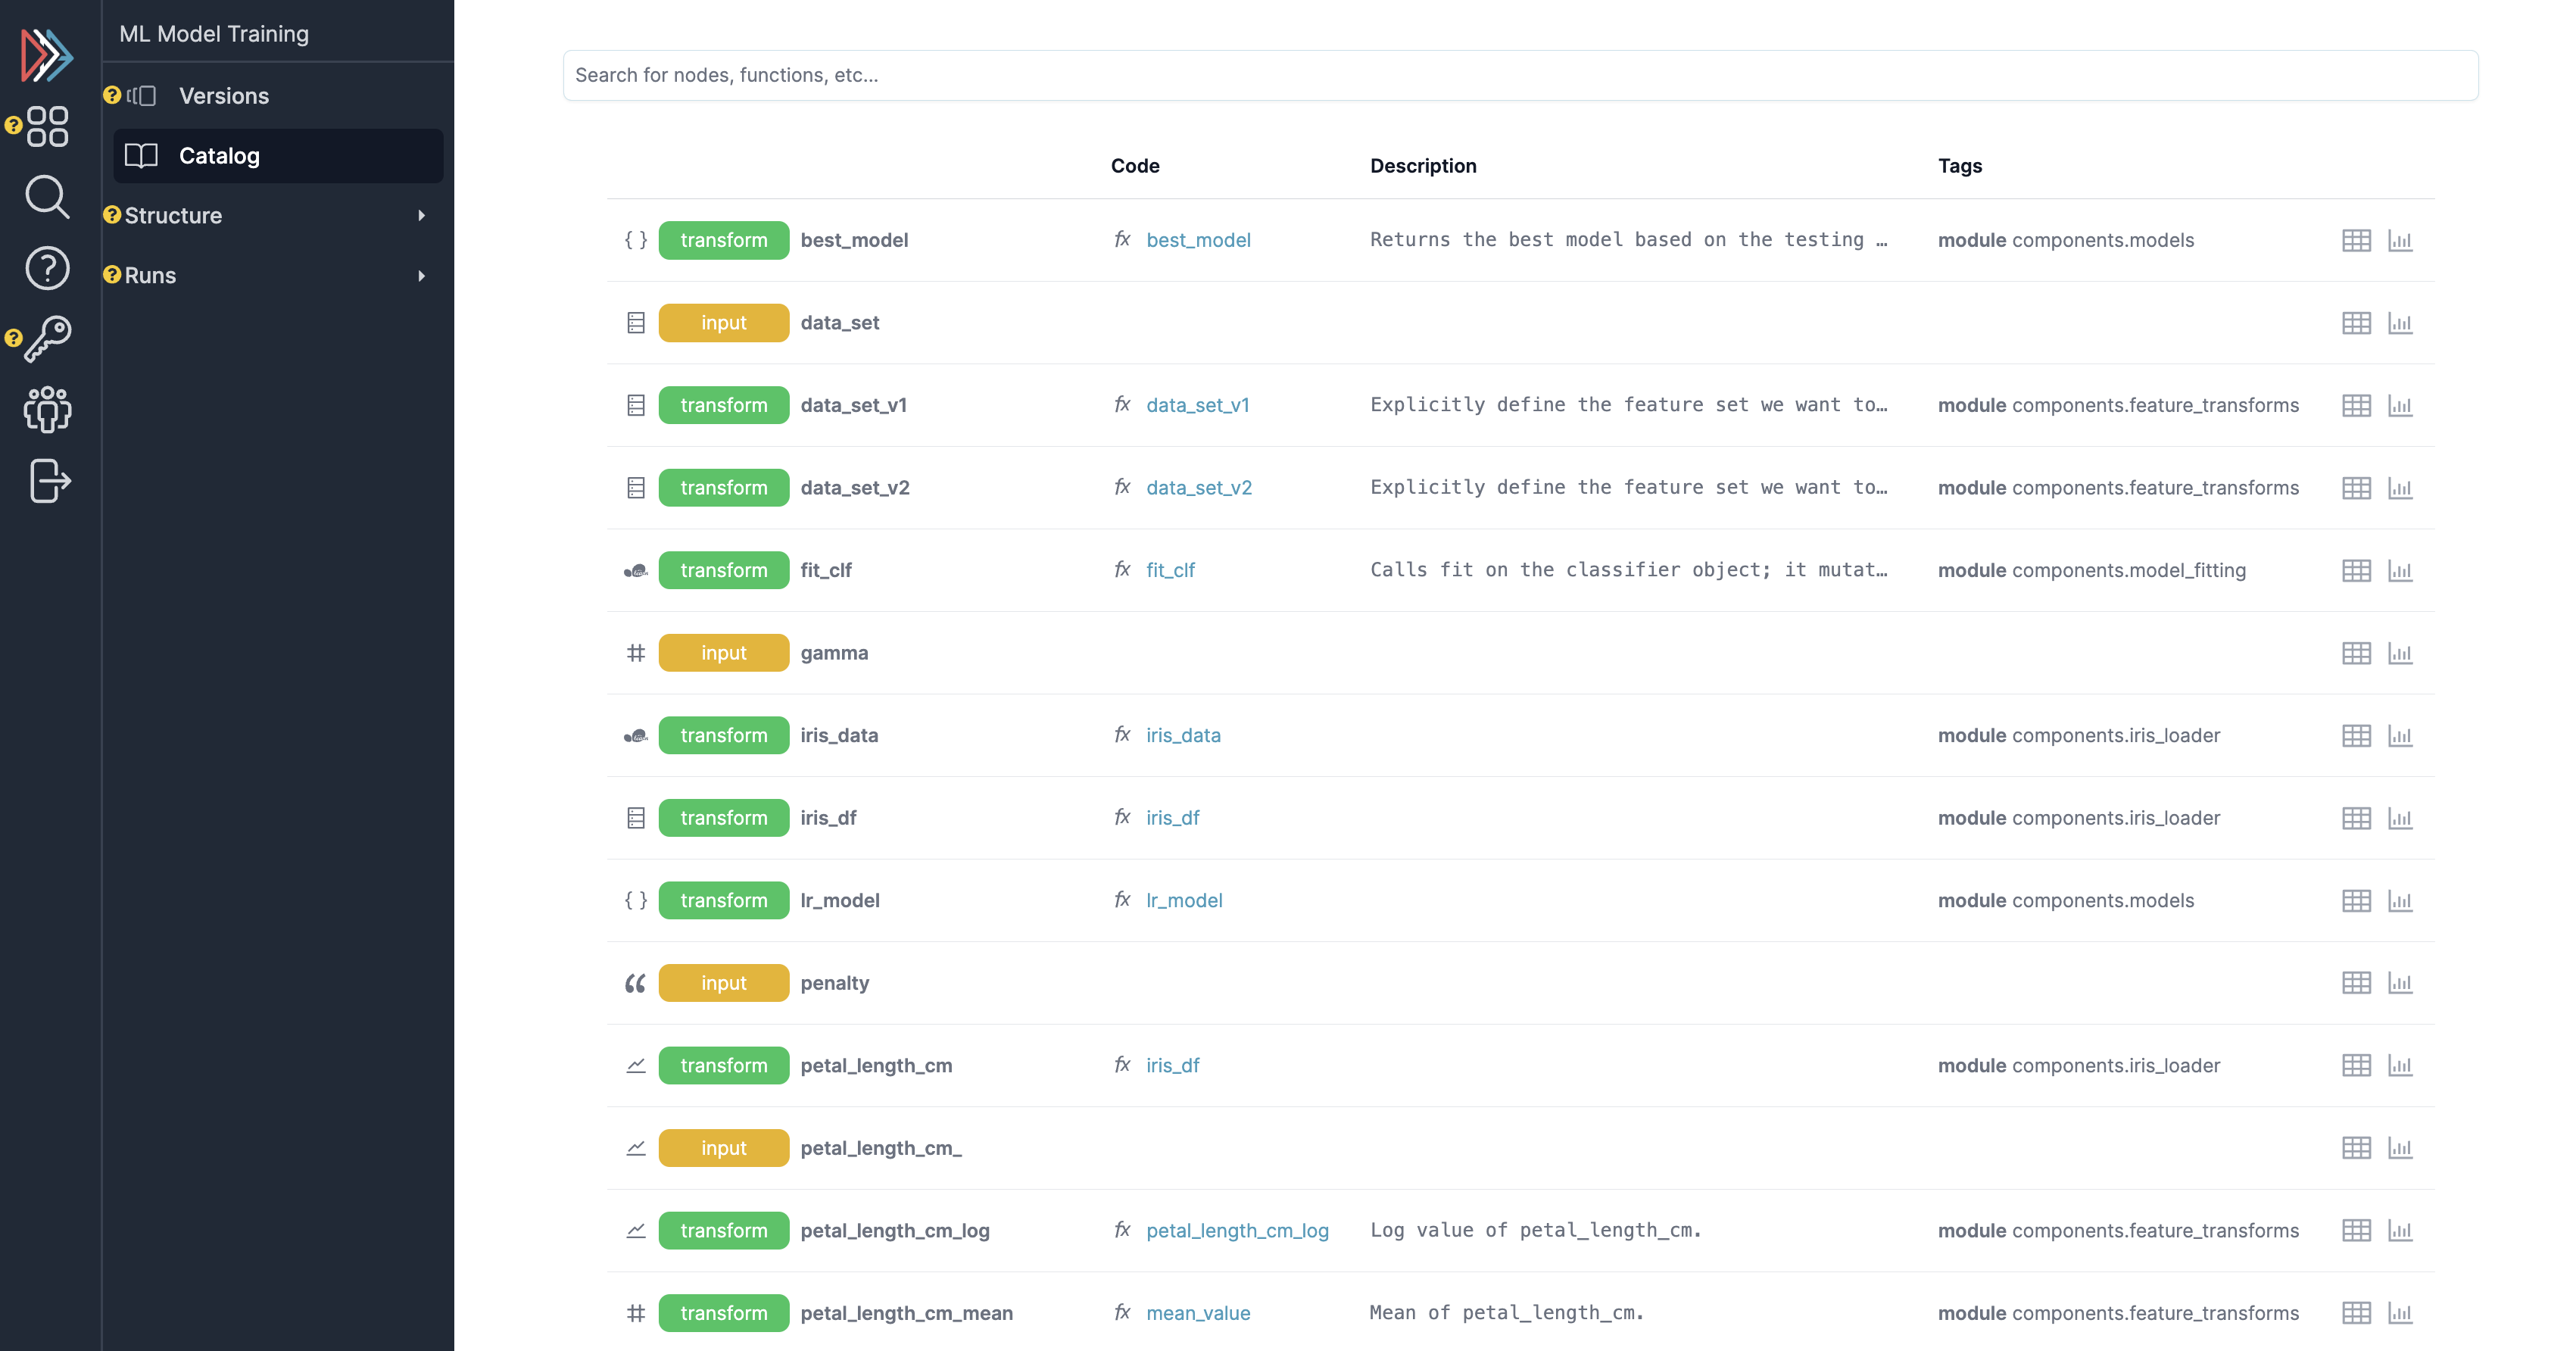This screenshot has height=1351, width=2576.
Task: Click chart icon for fit_clf row
Action: click(x=2399, y=571)
